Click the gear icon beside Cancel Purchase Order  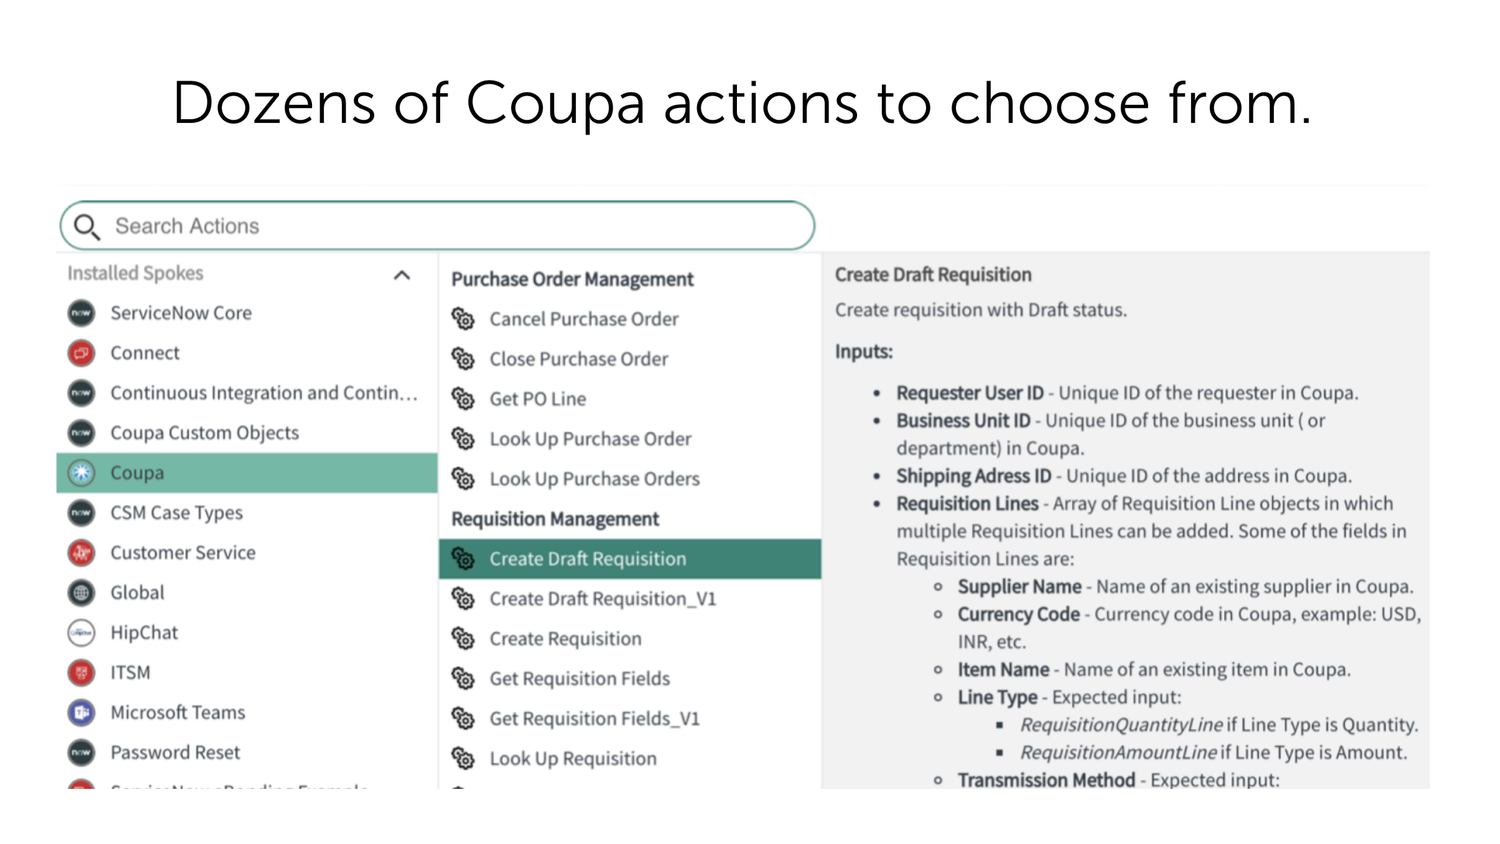click(462, 318)
